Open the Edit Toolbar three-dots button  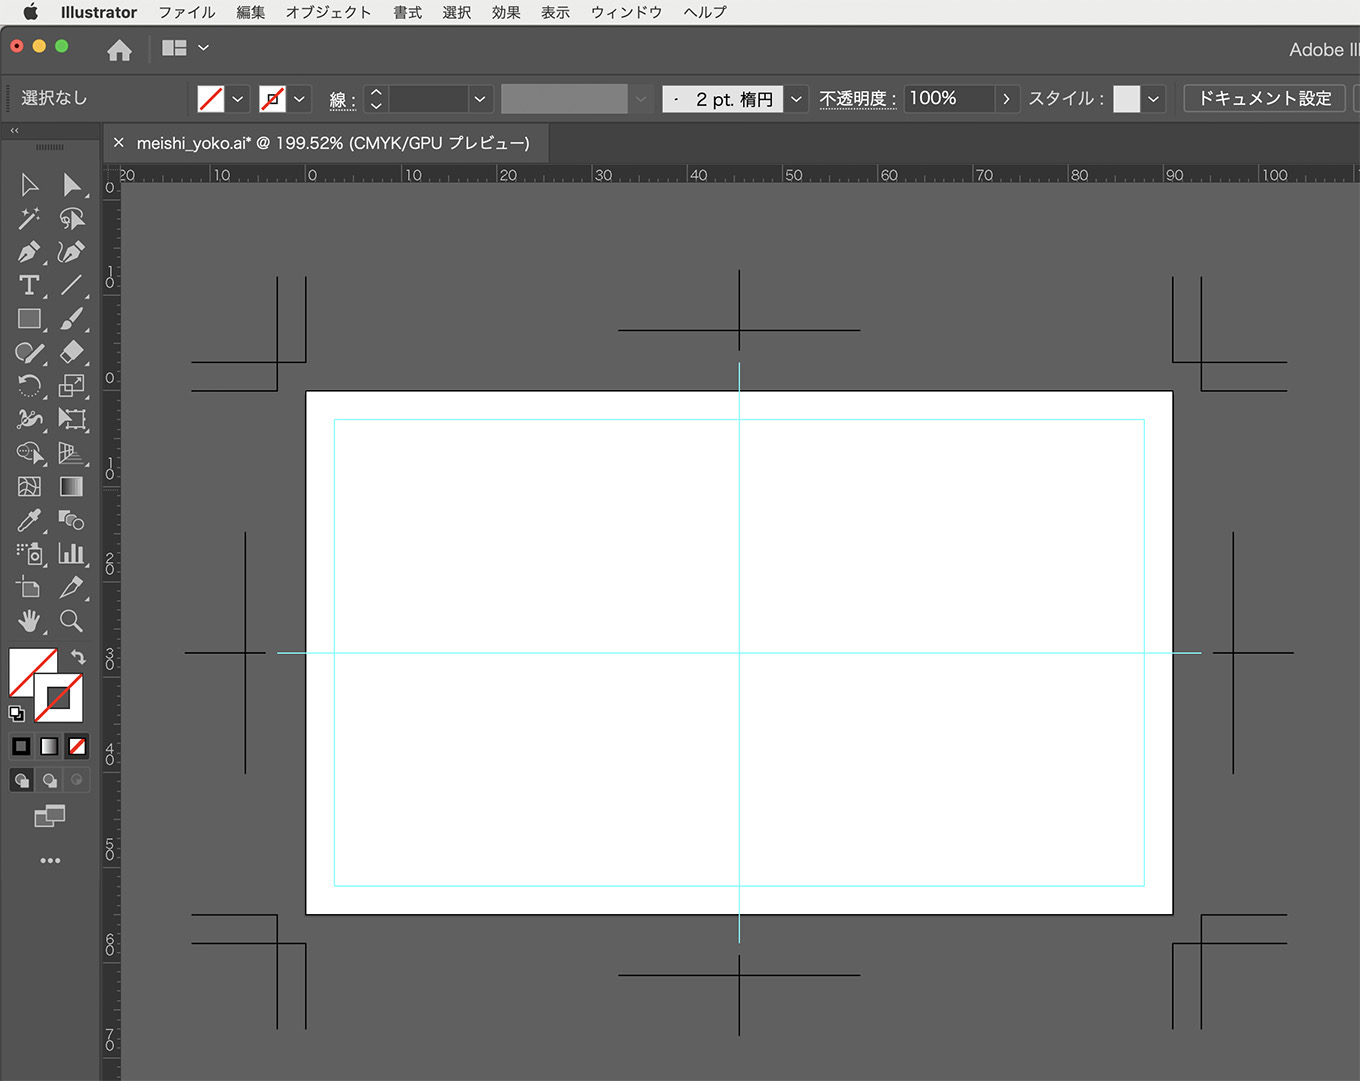50,860
